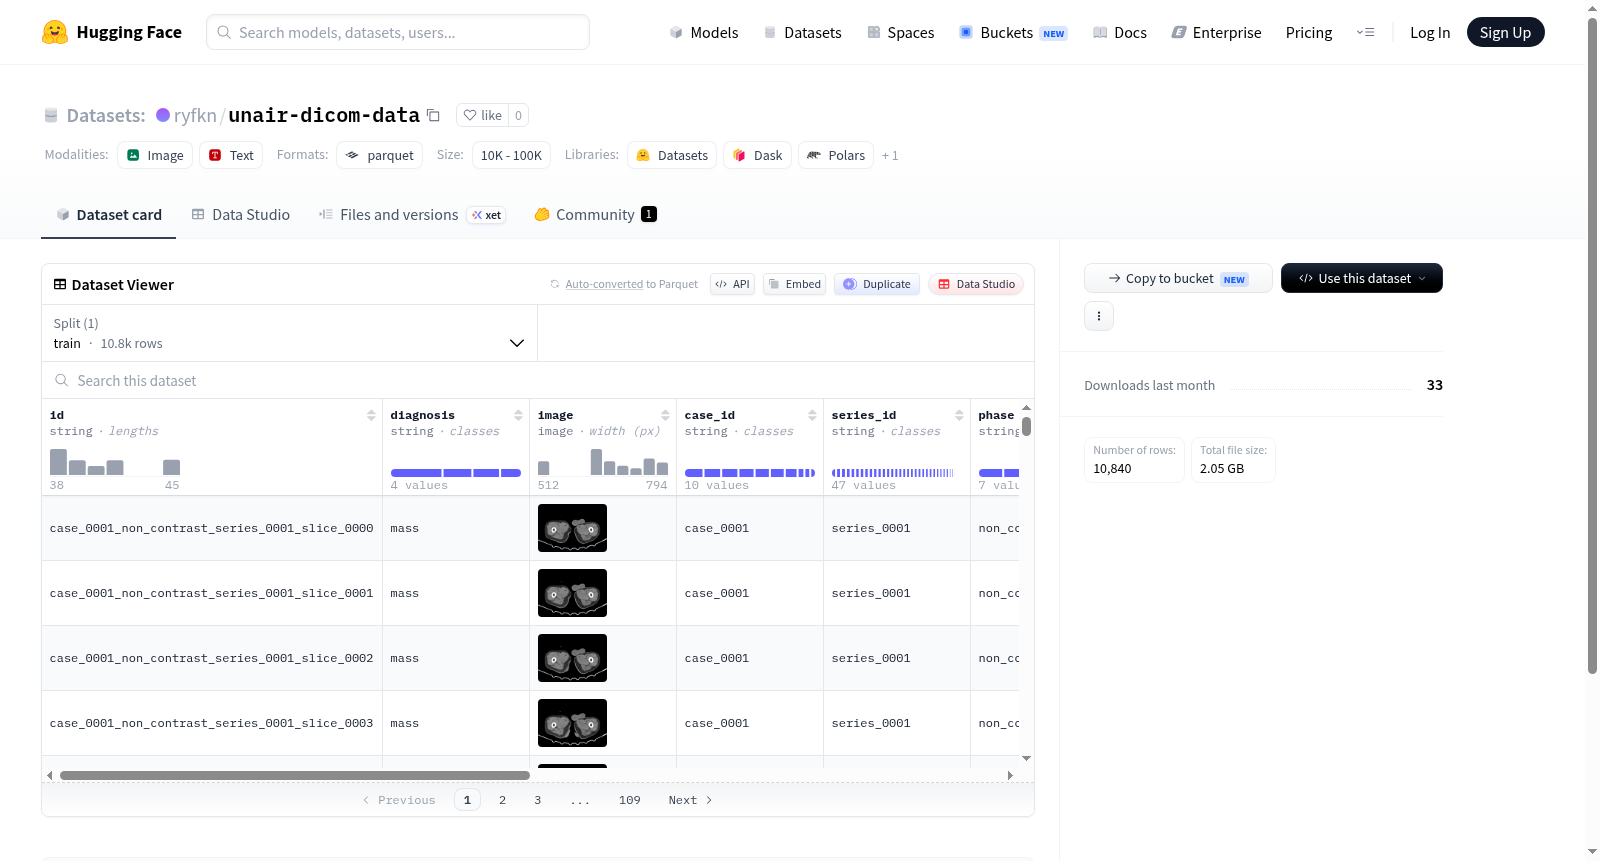The width and height of the screenshot is (1600, 861).
Task: Click the Polars library tag
Action: coord(836,155)
